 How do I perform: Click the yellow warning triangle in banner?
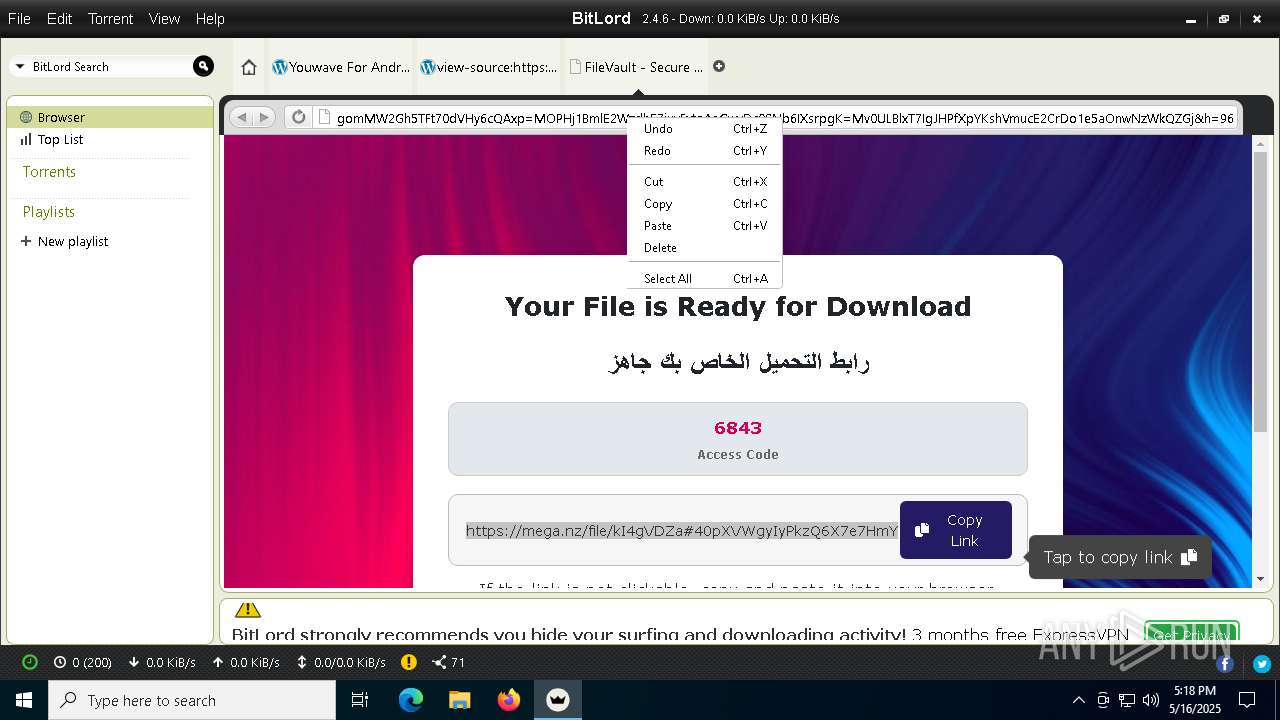pyautogui.click(x=248, y=609)
